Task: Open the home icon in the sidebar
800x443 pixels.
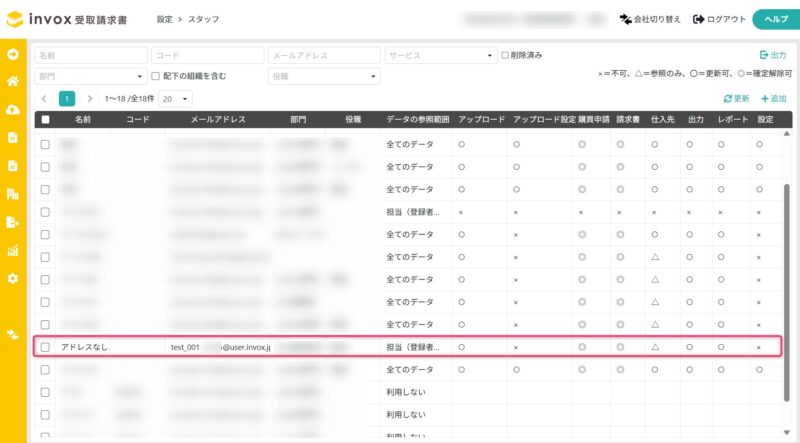Action: click(x=13, y=81)
